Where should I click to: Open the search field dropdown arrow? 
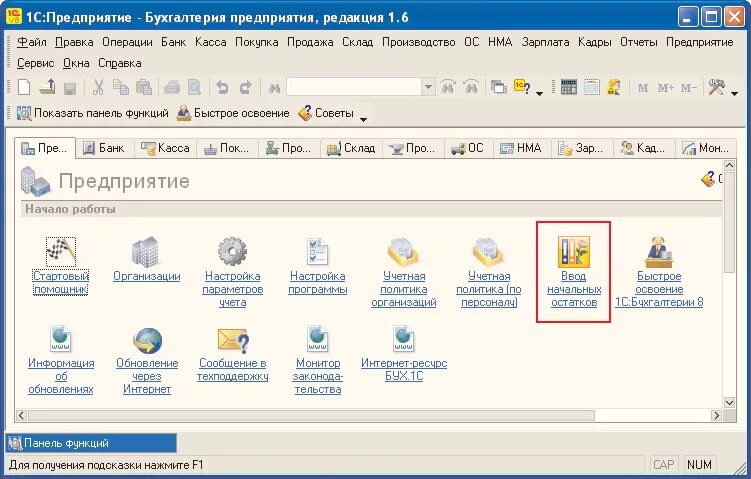point(428,87)
